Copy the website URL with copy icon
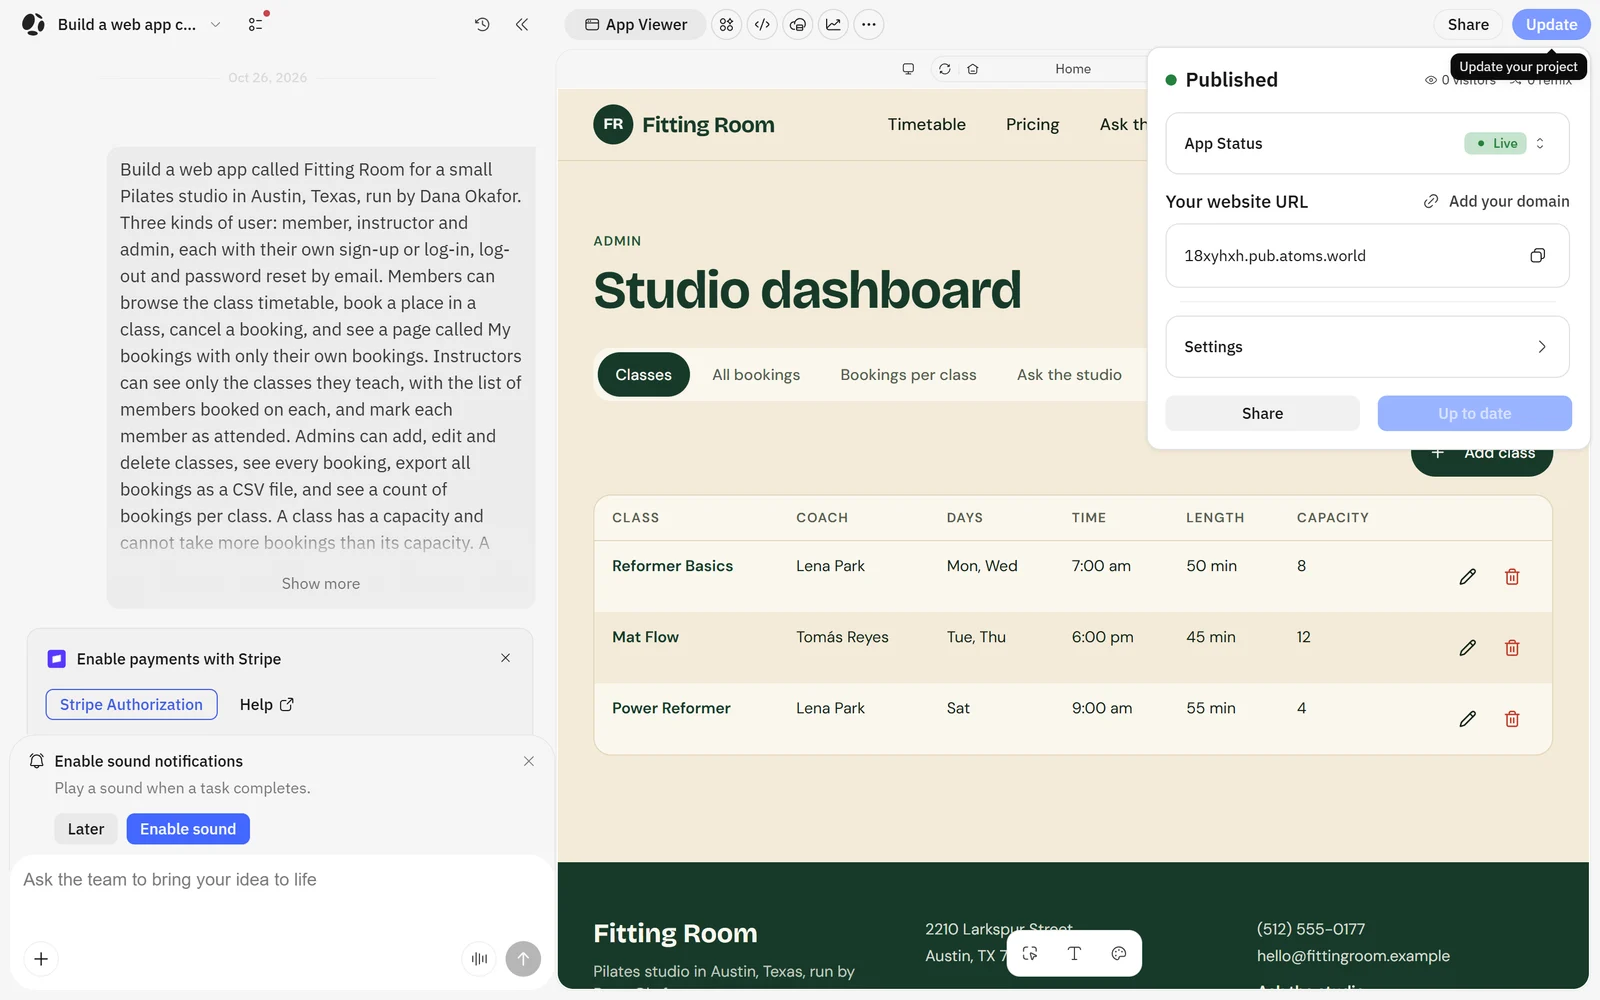The image size is (1600, 1000). click(1538, 256)
